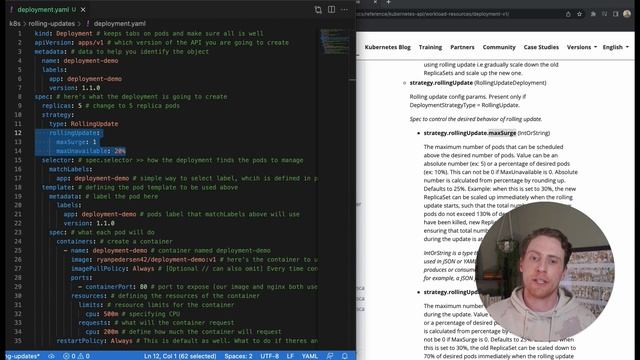The width and height of the screenshot is (640, 360).
Task: Click Ln 12, Col 1 cursor position
Action: (180, 356)
